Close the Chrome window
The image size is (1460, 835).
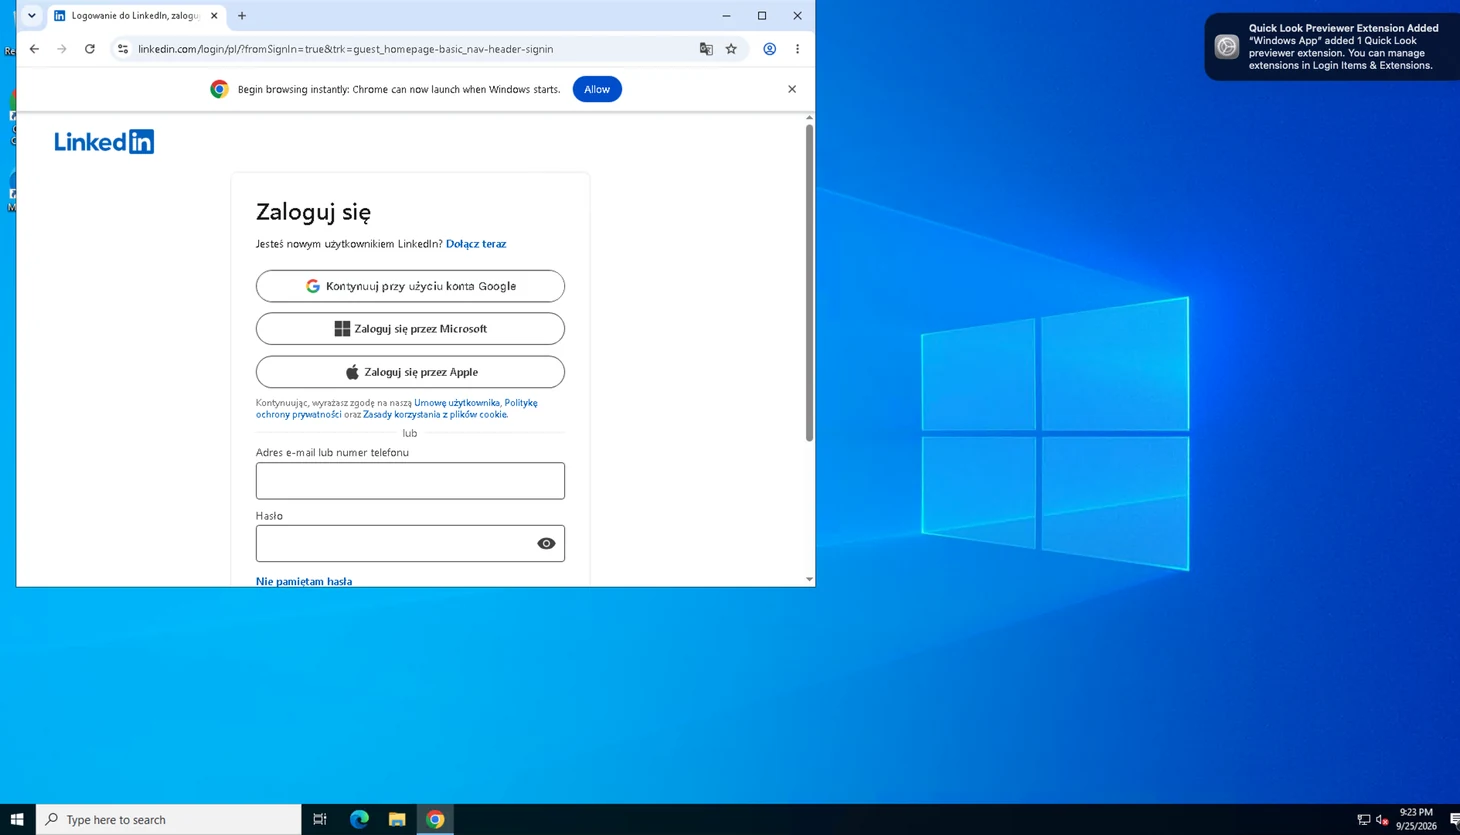click(x=797, y=16)
